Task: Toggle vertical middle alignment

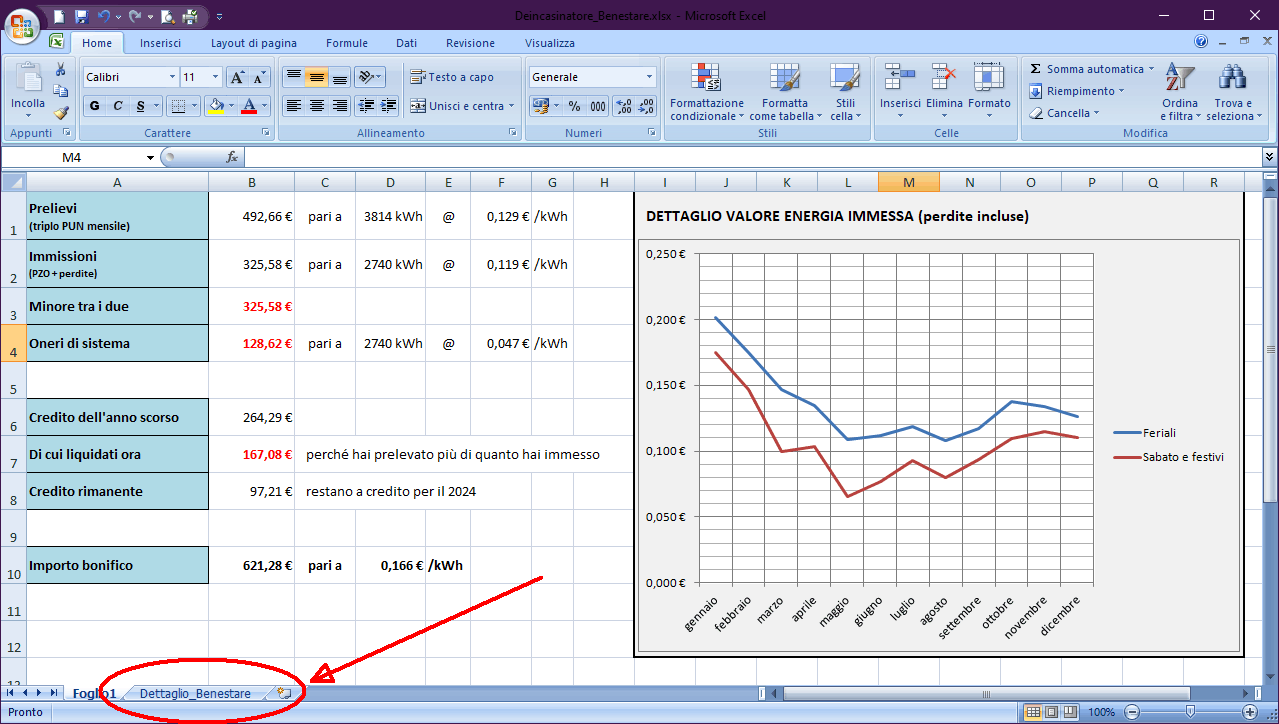Action: pyautogui.click(x=316, y=77)
